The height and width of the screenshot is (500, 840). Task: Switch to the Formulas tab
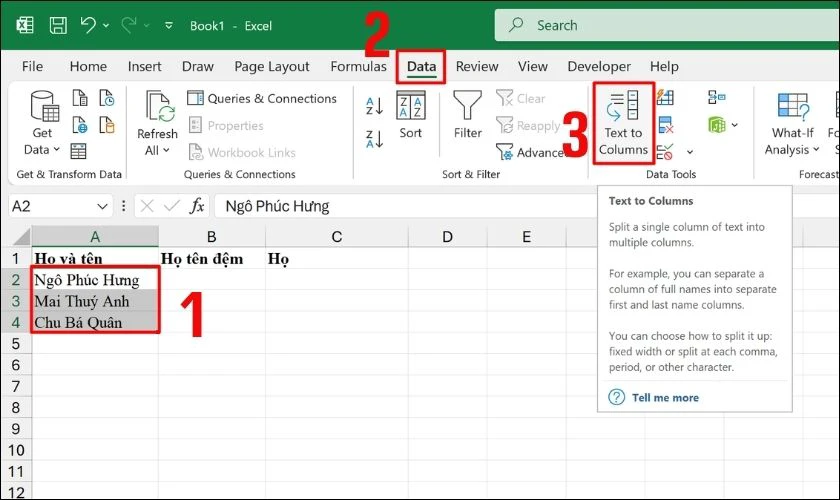pyautogui.click(x=358, y=66)
